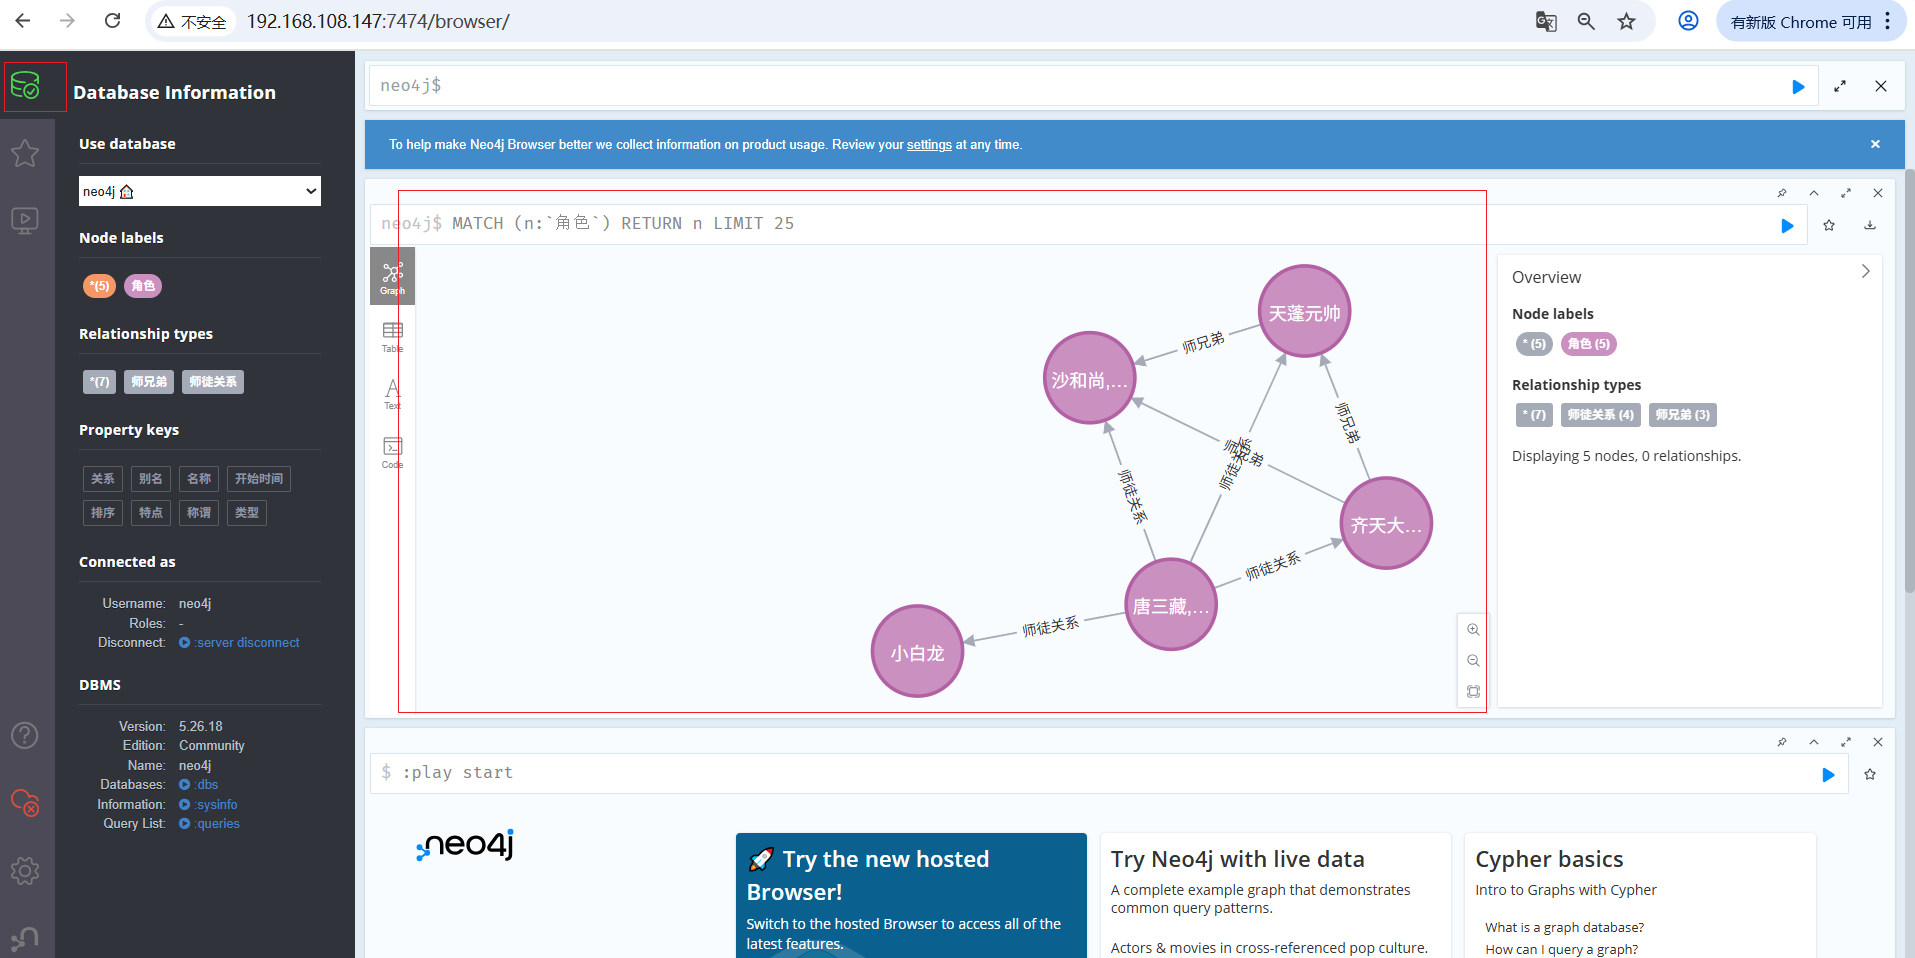This screenshot has height=958, width=1915.
Task: Collapse the MATCH result frame
Action: tap(1814, 193)
